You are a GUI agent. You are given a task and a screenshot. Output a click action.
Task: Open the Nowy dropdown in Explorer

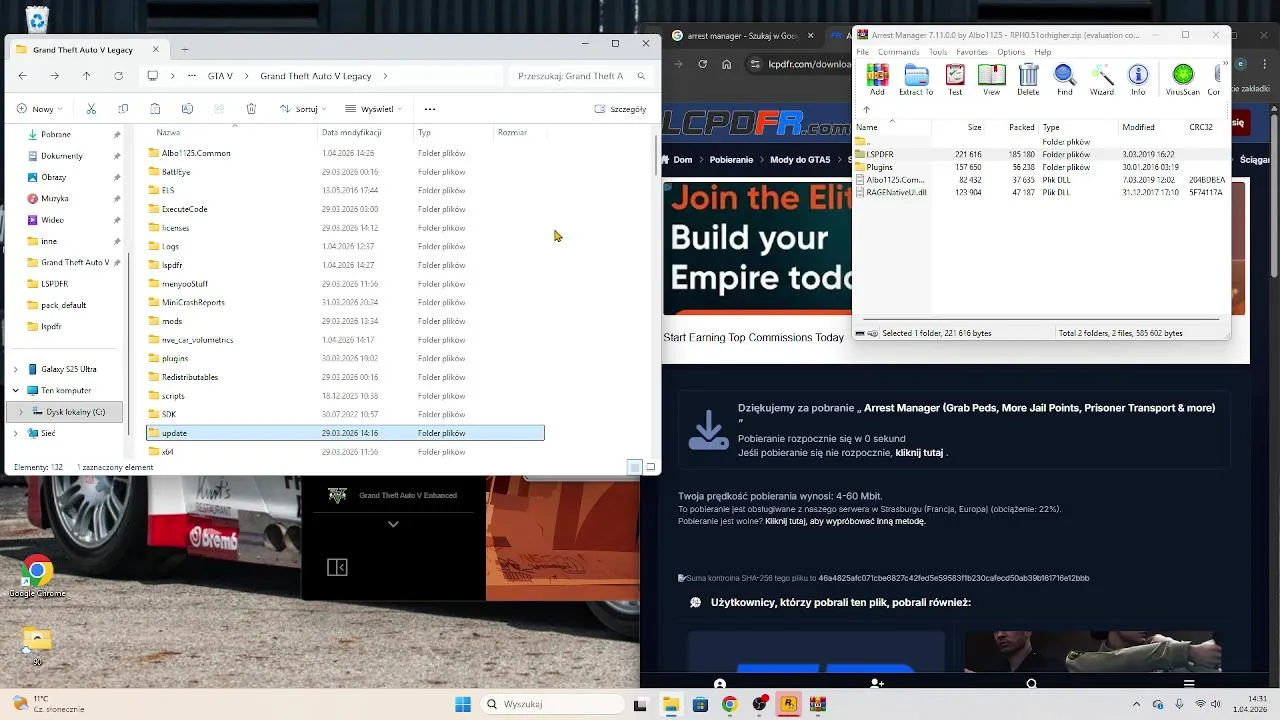[39, 109]
